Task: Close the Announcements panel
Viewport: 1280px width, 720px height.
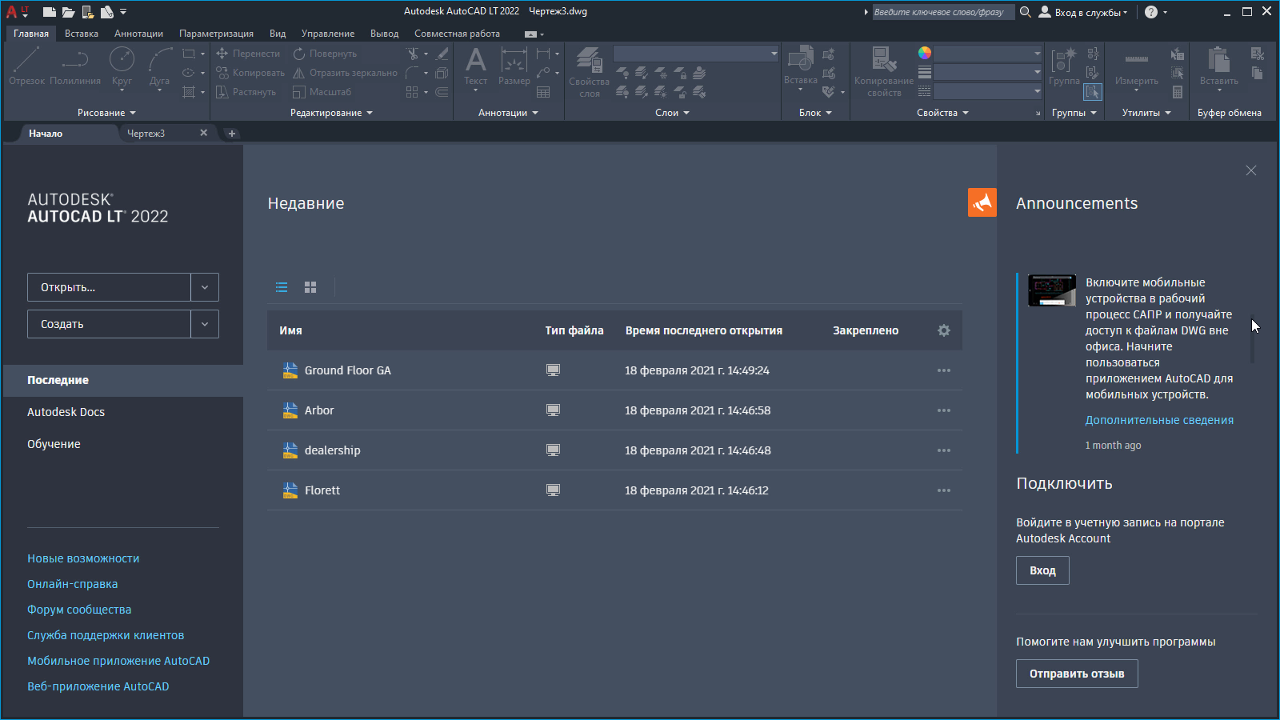Action: click(x=1251, y=171)
